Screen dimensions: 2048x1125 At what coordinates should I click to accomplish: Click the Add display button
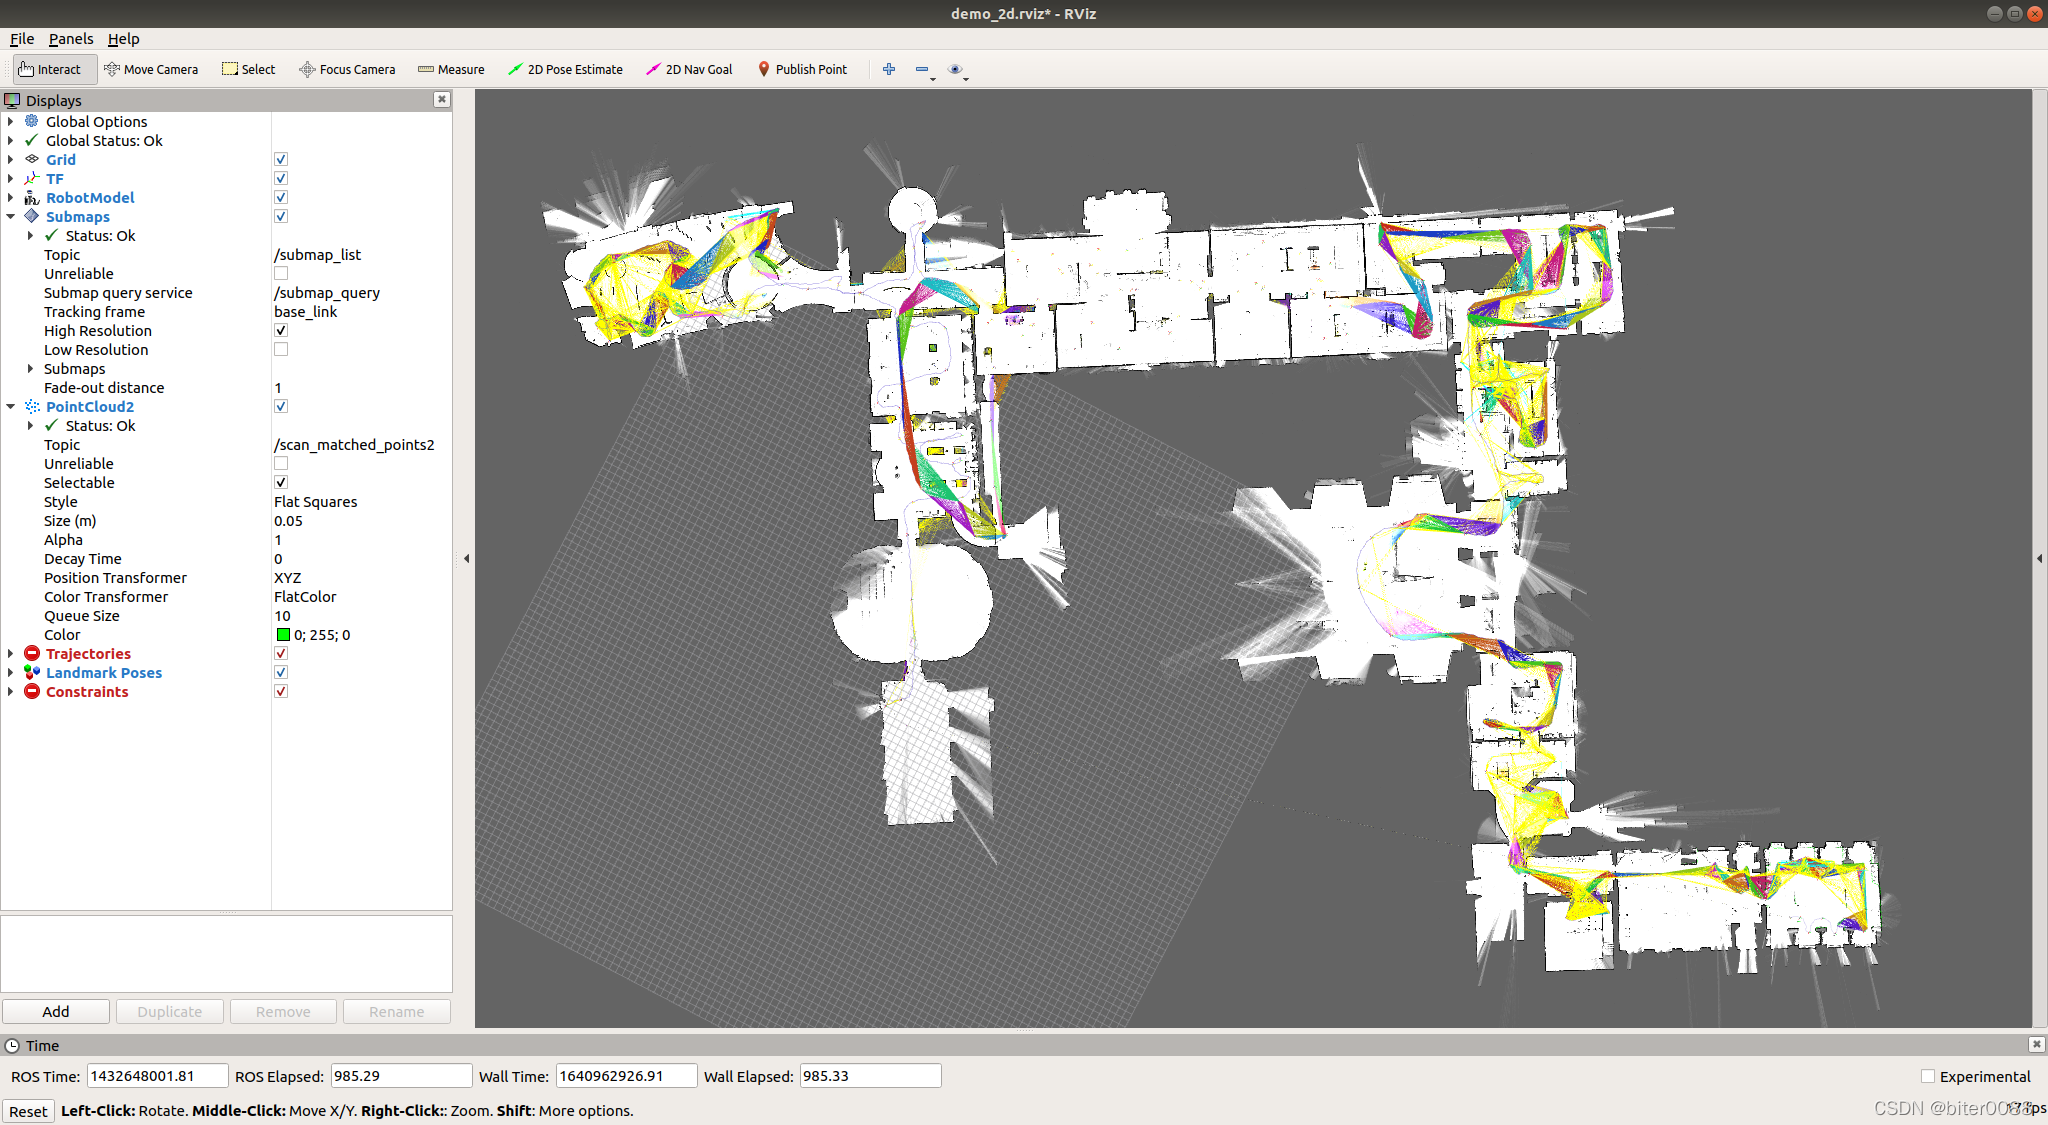(56, 1011)
